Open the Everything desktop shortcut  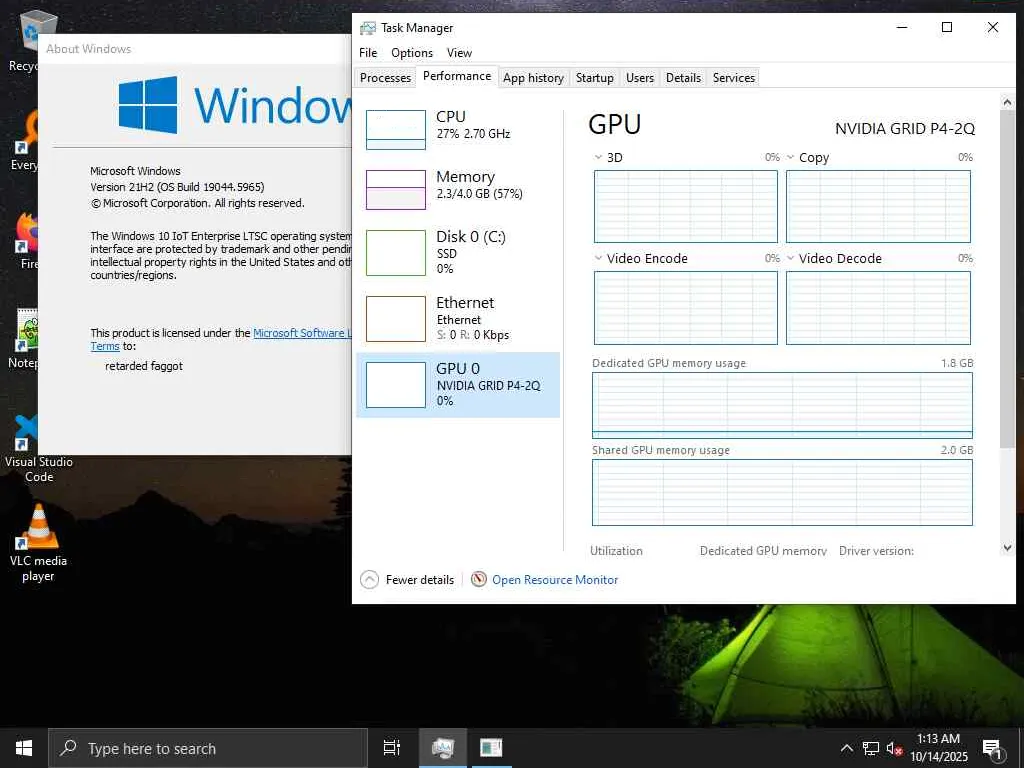(x=27, y=132)
